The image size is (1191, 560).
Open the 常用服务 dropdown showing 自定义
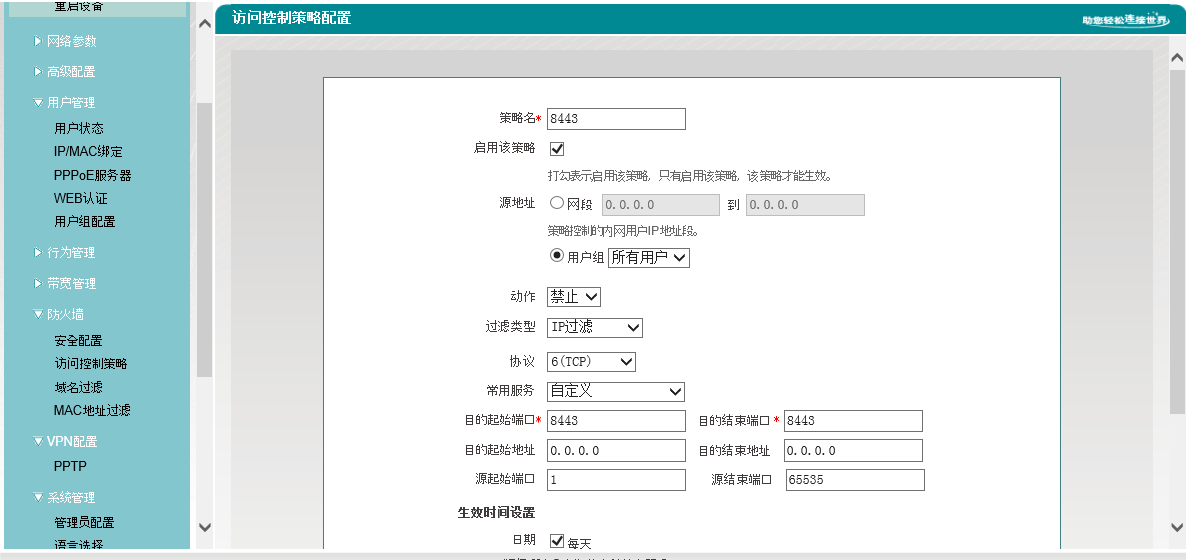616,391
